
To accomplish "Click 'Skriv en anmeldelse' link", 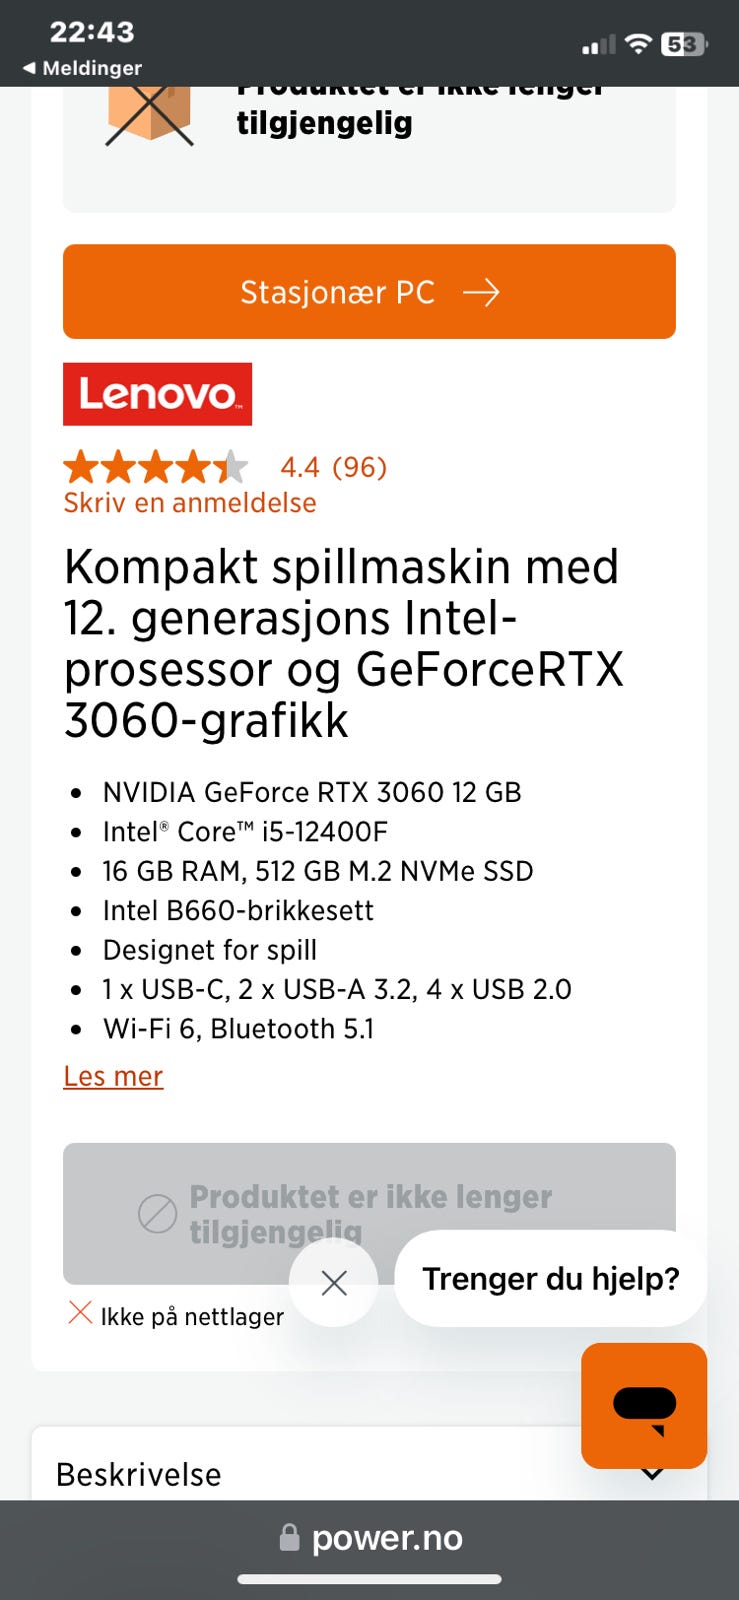I will pyautogui.click(x=190, y=503).
